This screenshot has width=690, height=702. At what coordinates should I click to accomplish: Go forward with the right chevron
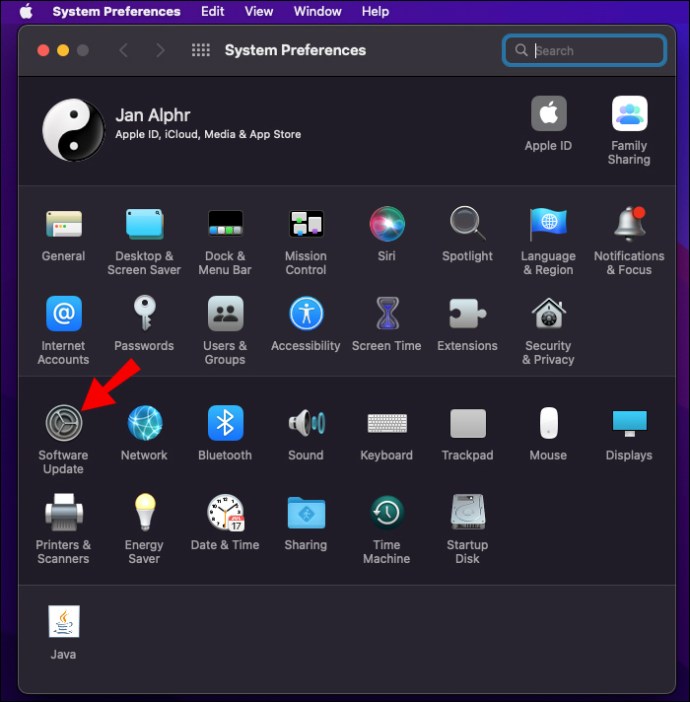160,50
